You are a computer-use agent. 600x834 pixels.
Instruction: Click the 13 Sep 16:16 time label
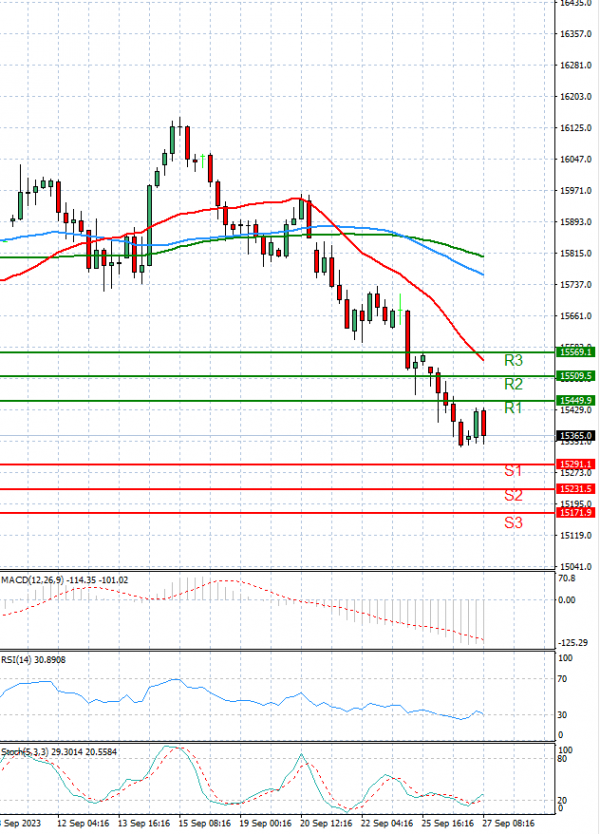pyautogui.click(x=144, y=824)
